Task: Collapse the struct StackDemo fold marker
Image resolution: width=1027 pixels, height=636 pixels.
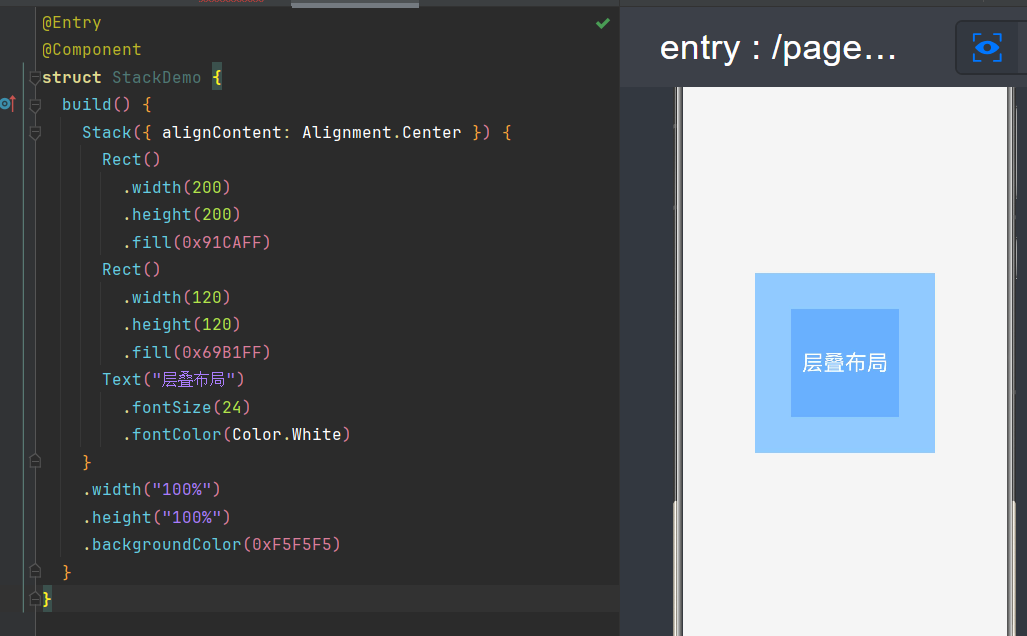Action: click(x=35, y=78)
